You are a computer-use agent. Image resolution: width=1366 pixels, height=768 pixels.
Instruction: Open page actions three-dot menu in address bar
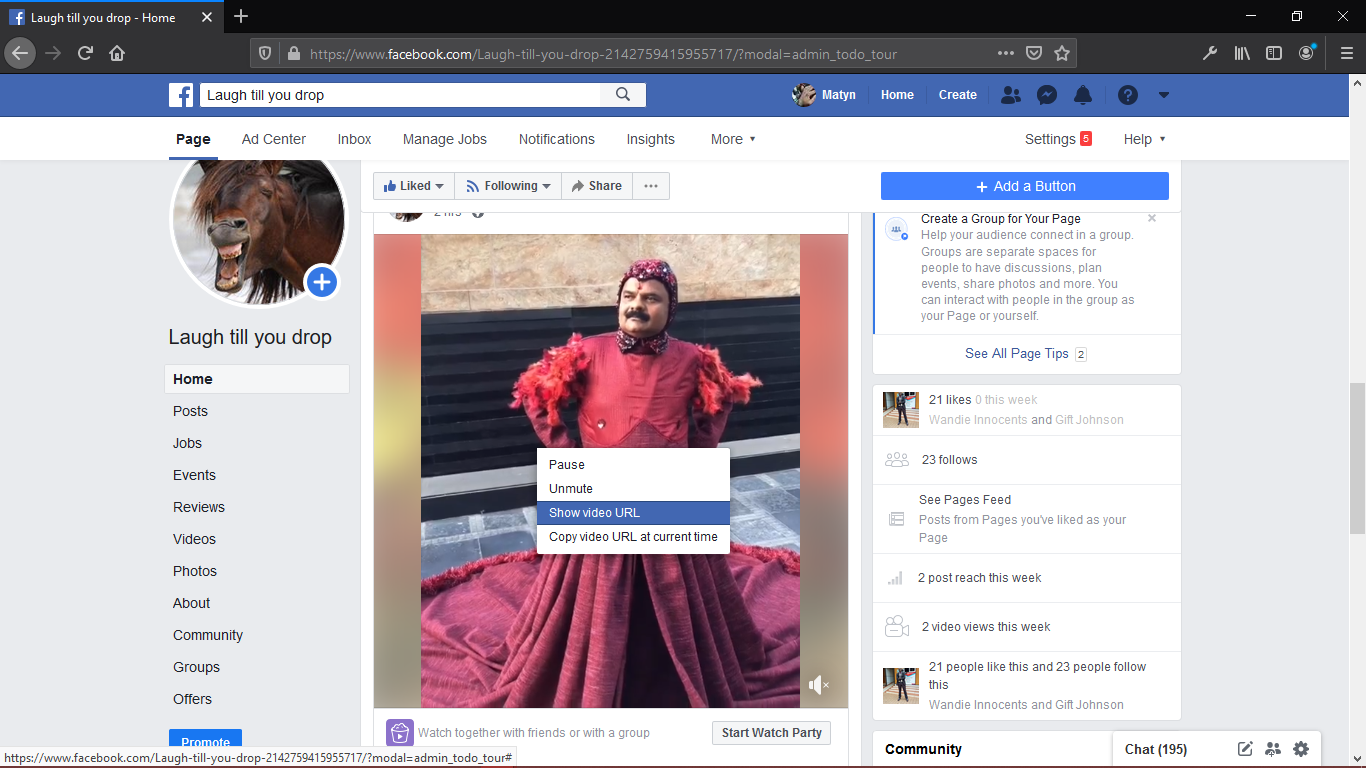pyautogui.click(x=1006, y=53)
